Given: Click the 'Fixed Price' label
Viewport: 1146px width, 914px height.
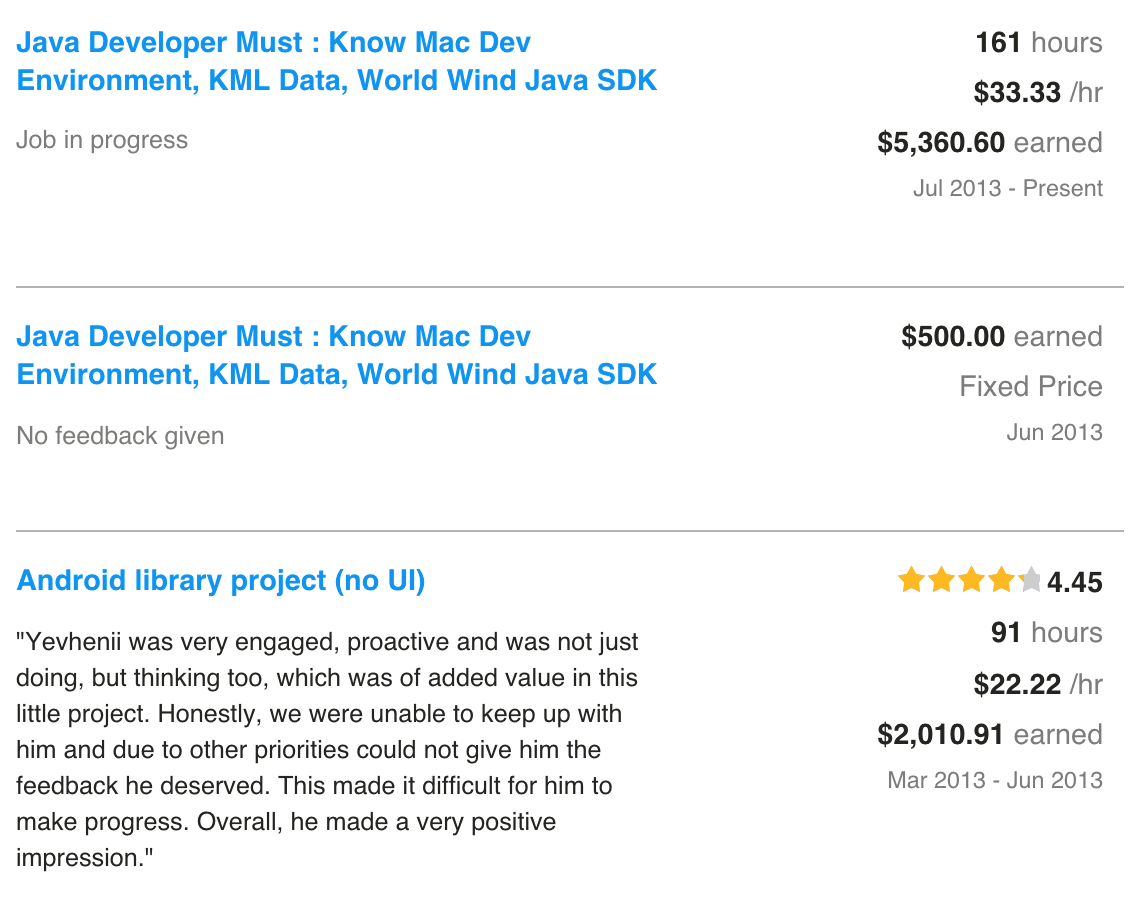Looking at the screenshot, I should click(1031, 386).
